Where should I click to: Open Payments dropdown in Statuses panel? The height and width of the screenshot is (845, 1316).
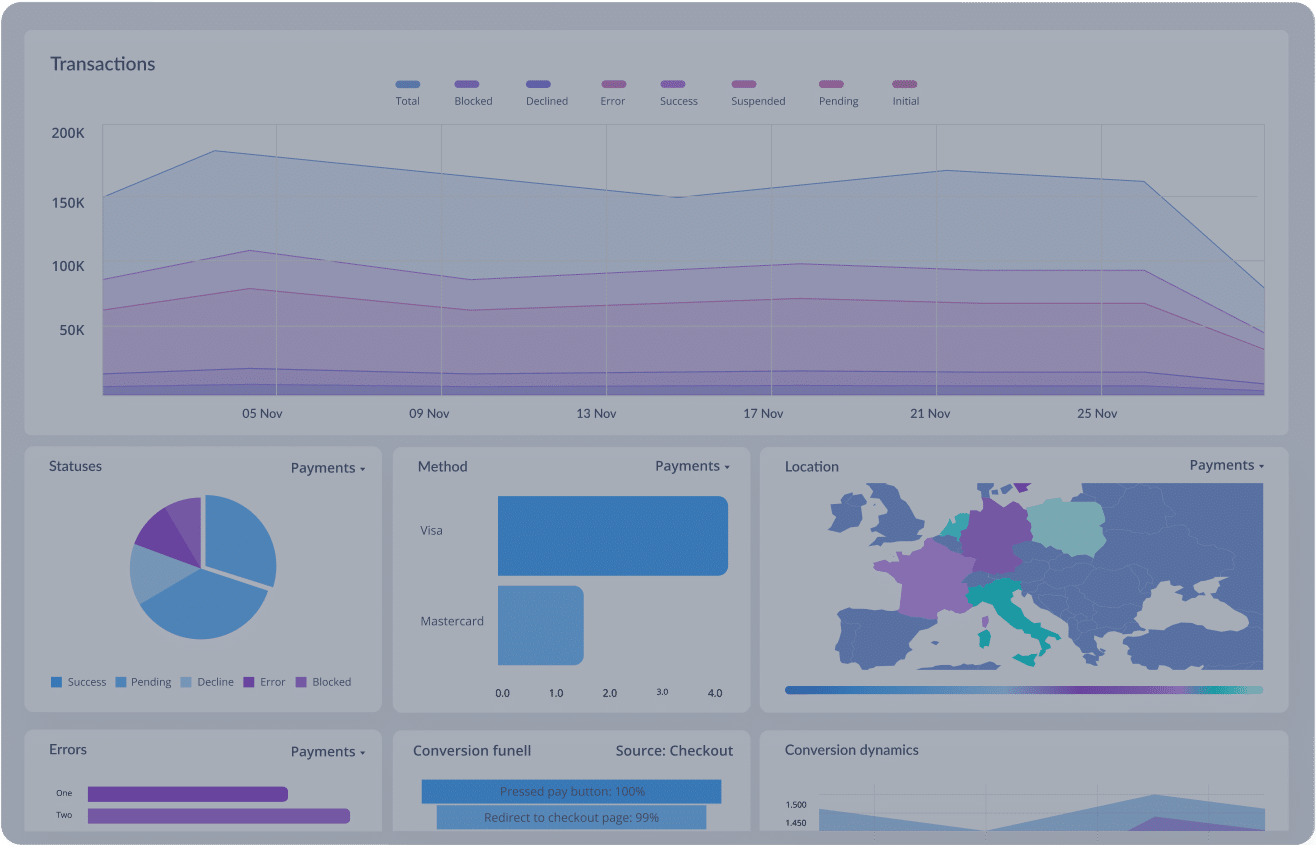[328, 468]
